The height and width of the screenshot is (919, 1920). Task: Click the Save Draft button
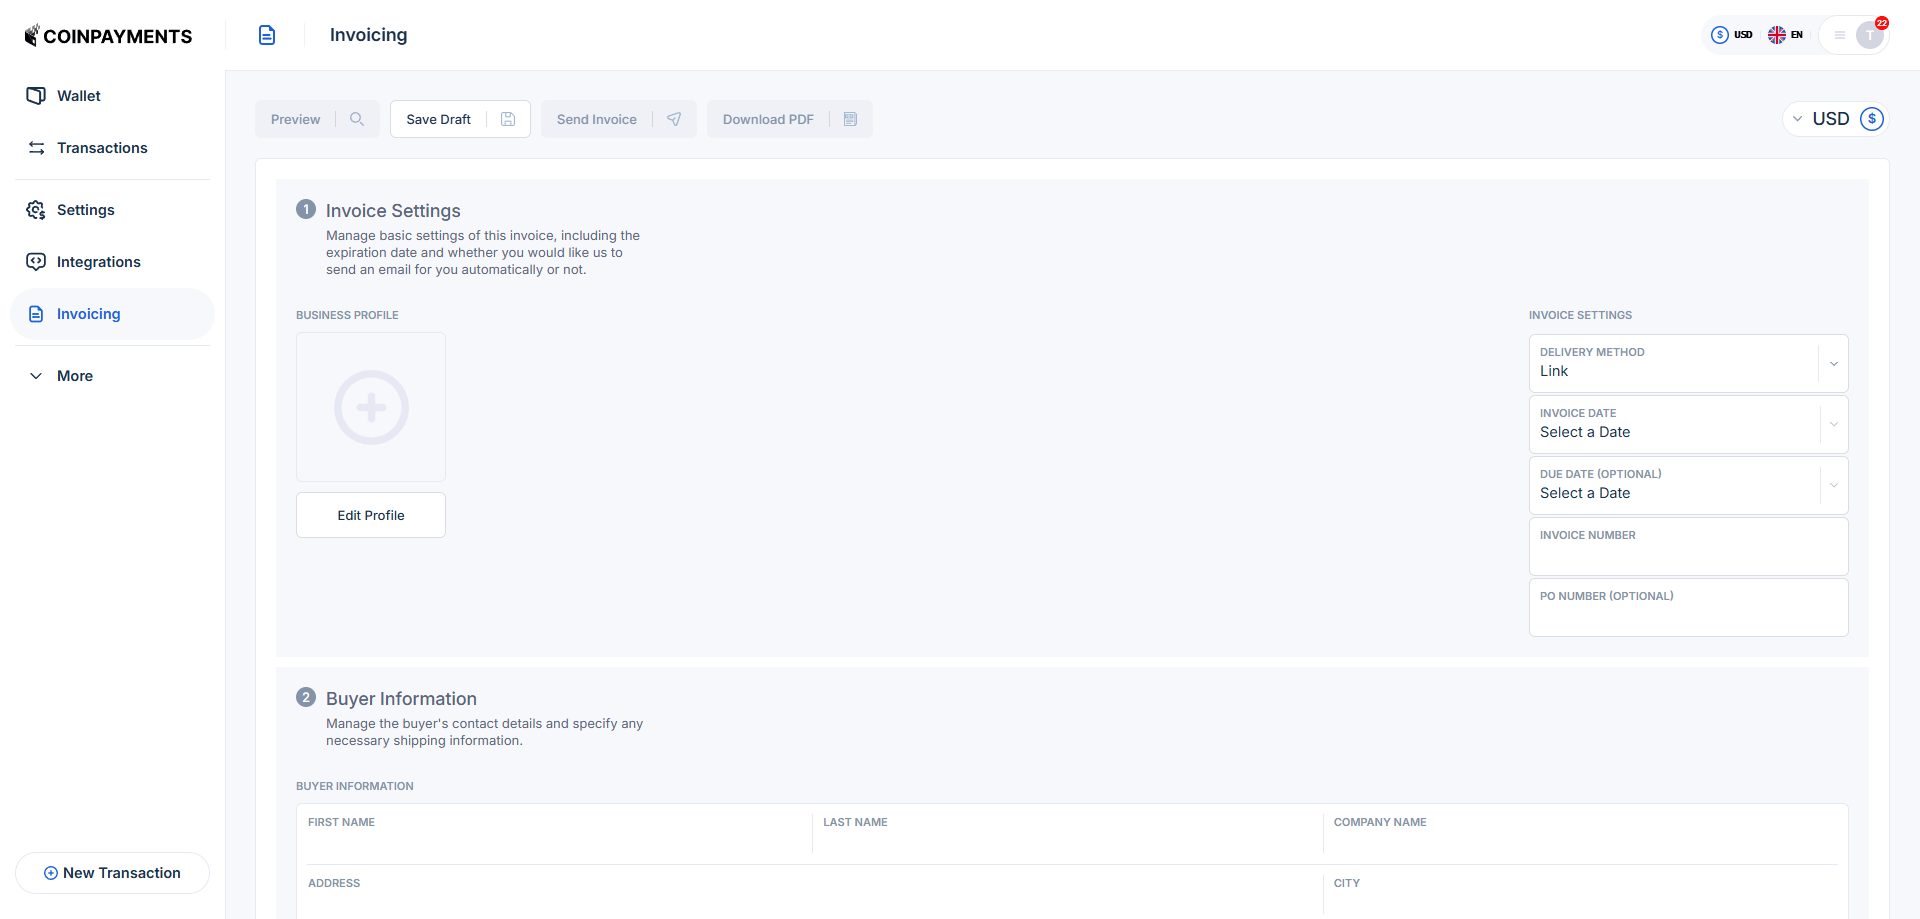pos(439,119)
